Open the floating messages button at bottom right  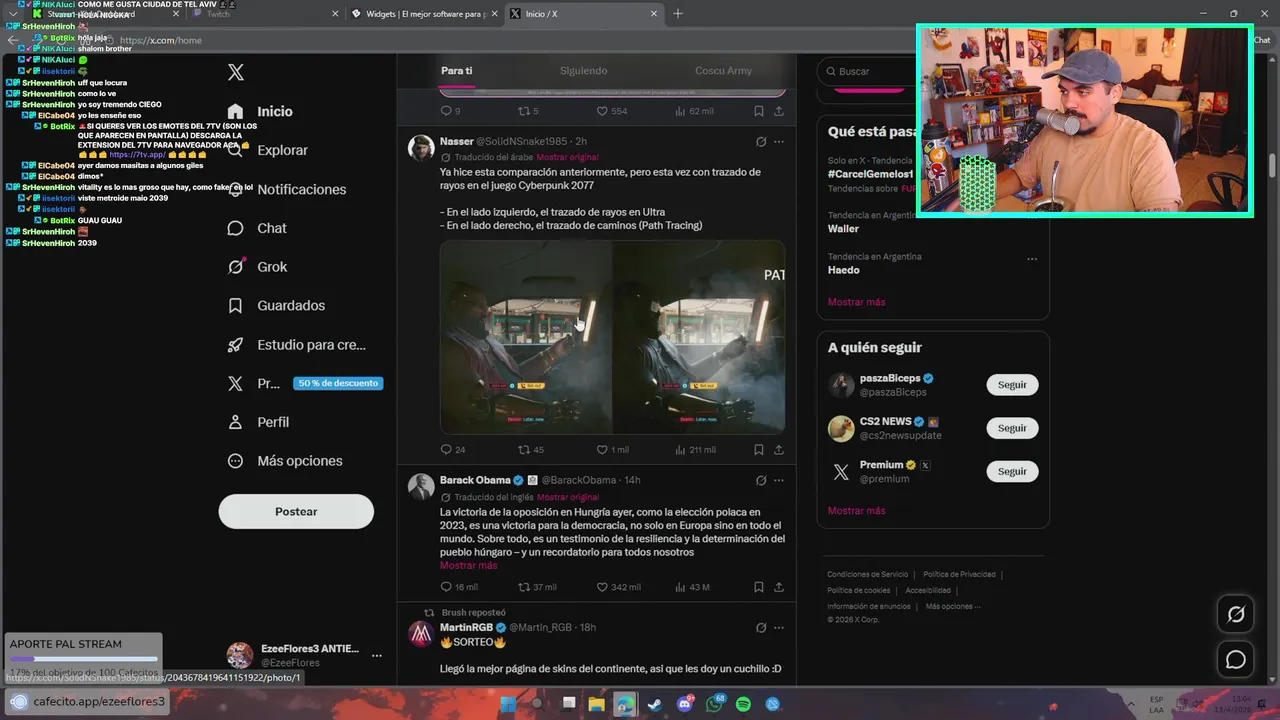[1236, 660]
